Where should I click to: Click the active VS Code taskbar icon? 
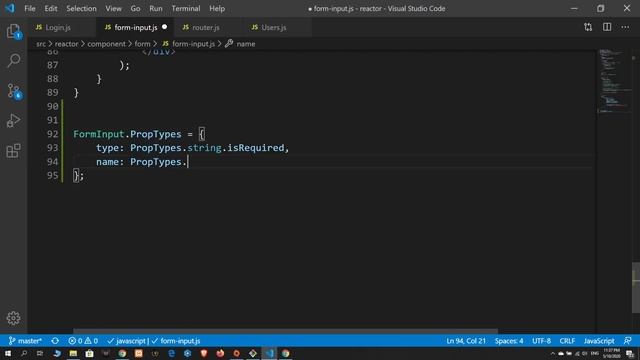coord(269,353)
